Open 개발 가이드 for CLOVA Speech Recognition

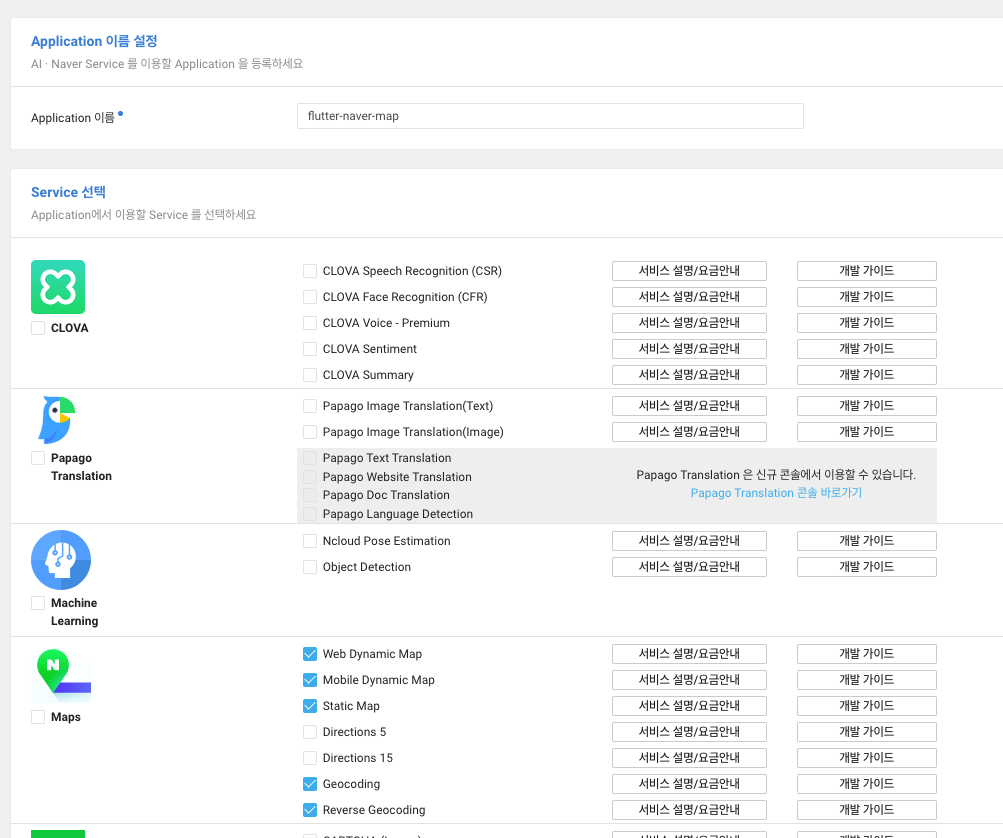click(867, 271)
